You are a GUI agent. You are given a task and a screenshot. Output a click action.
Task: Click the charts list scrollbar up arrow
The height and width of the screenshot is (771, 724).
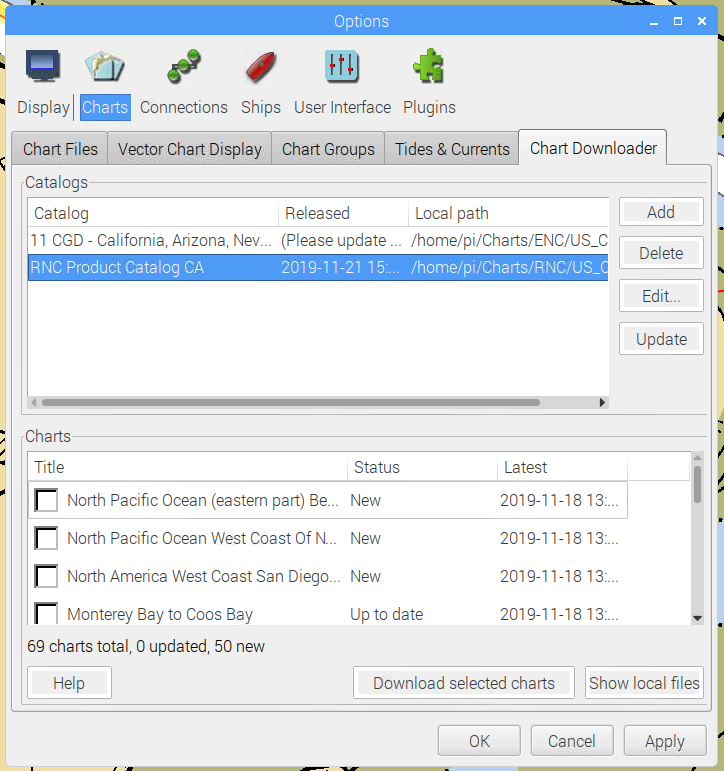(x=697, y=458)
